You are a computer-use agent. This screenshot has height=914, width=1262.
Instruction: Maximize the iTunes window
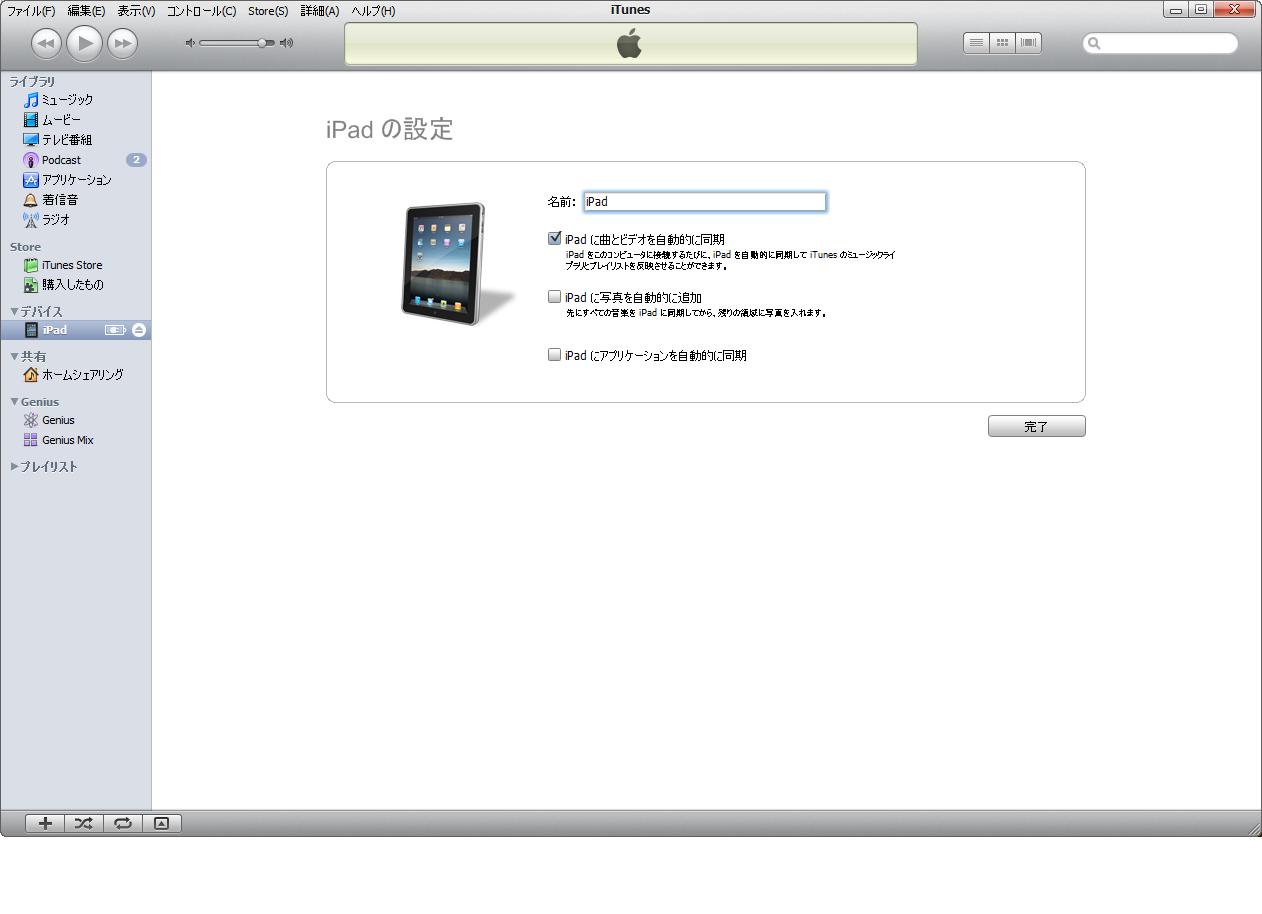click(1201, 10)
